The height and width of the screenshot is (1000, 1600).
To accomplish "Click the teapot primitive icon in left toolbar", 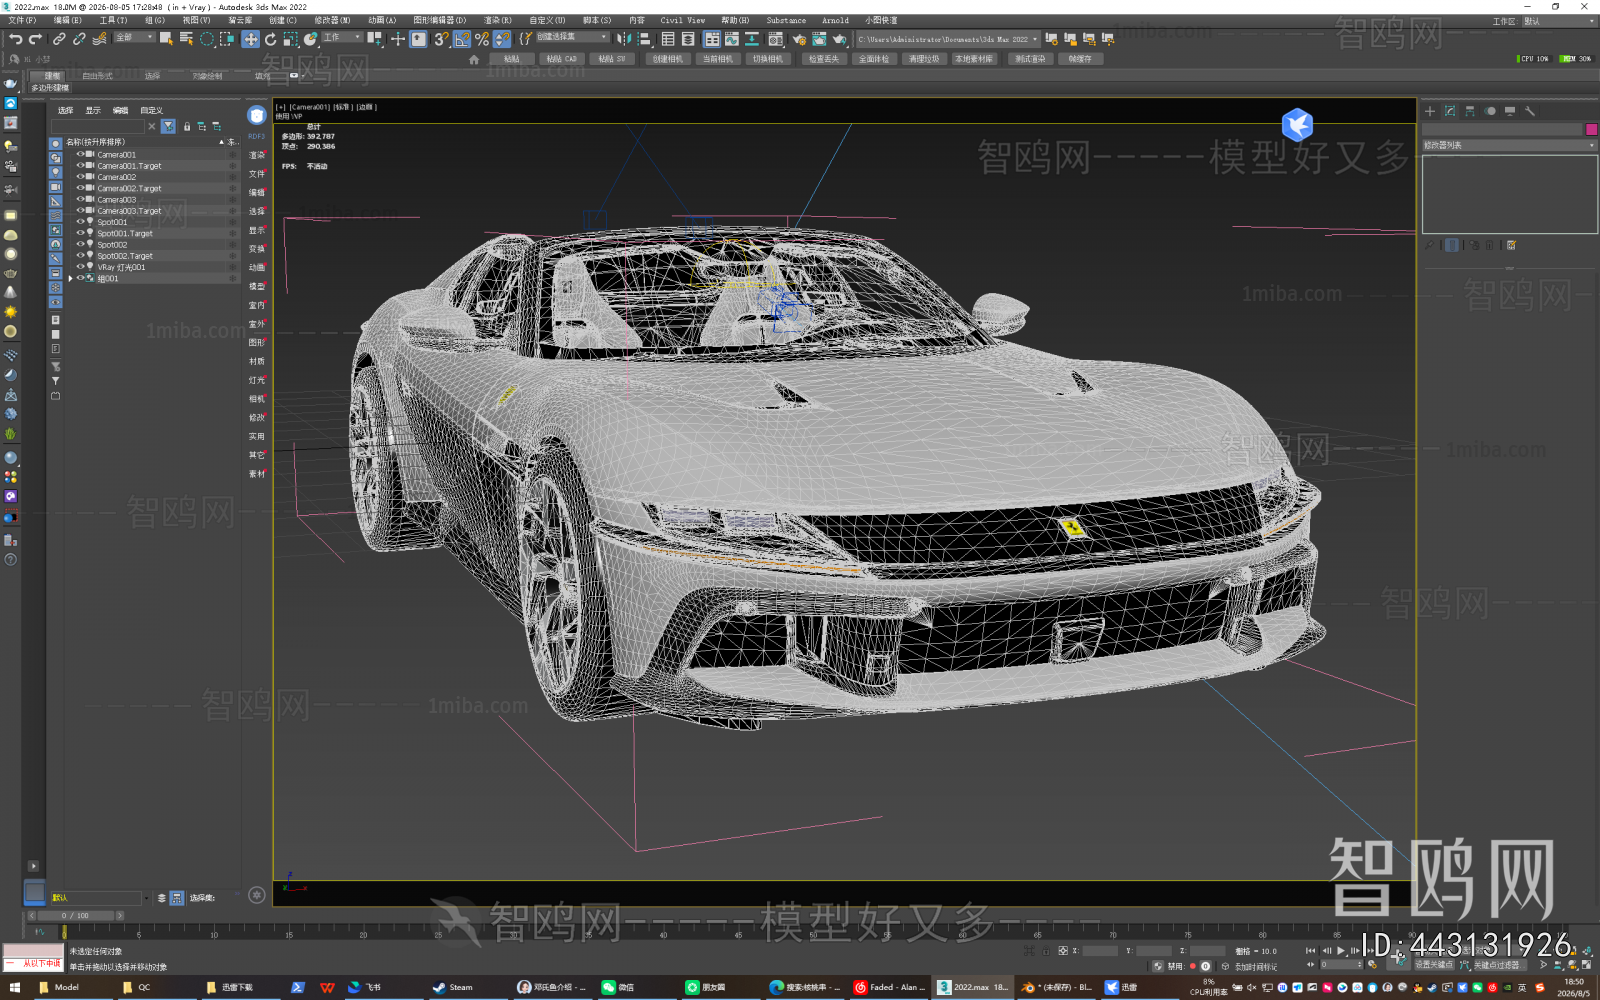I will click(10, 273).
